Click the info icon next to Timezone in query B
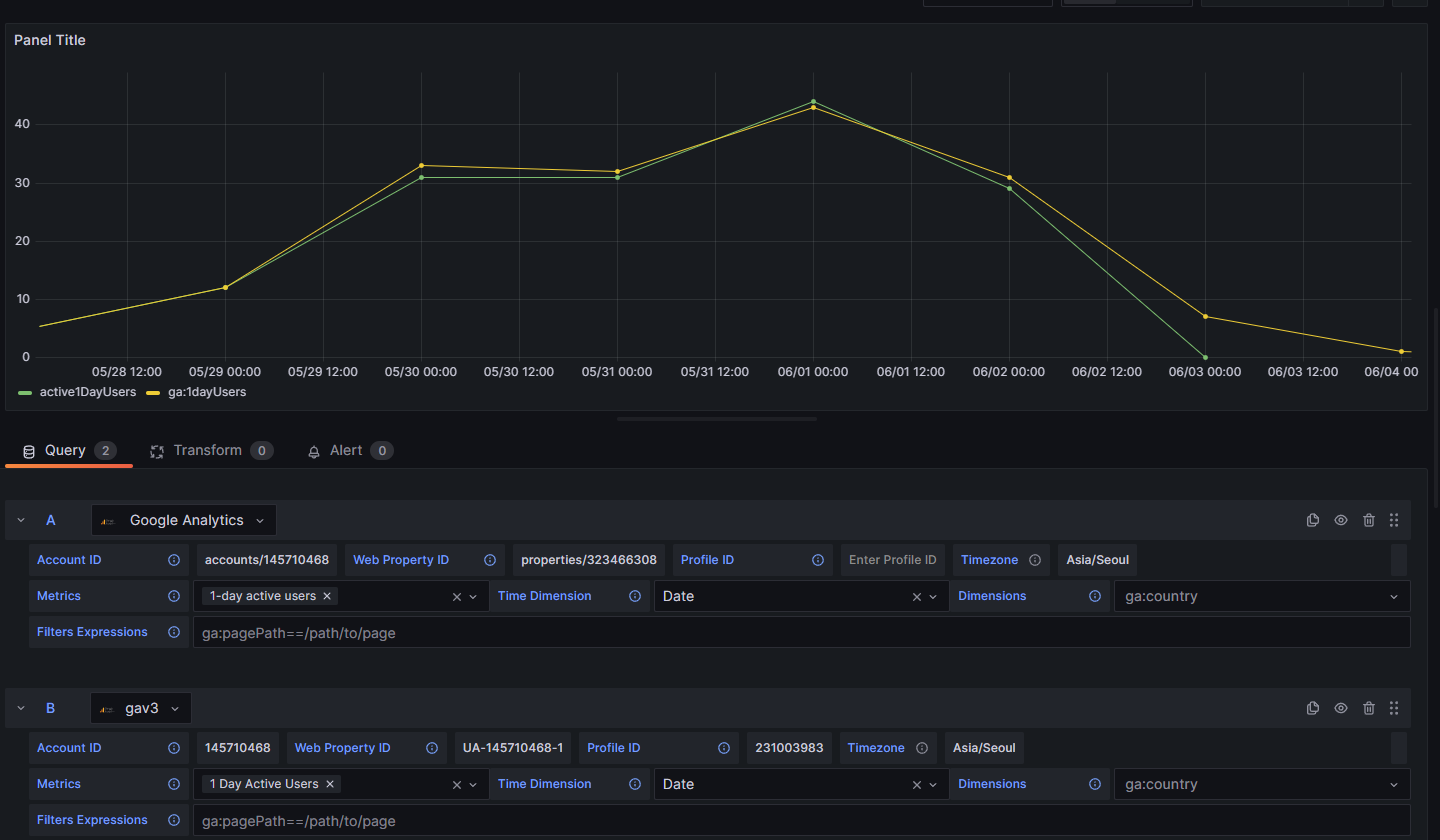Screen dimensions: 1440x840 click(x=922, y=747)
